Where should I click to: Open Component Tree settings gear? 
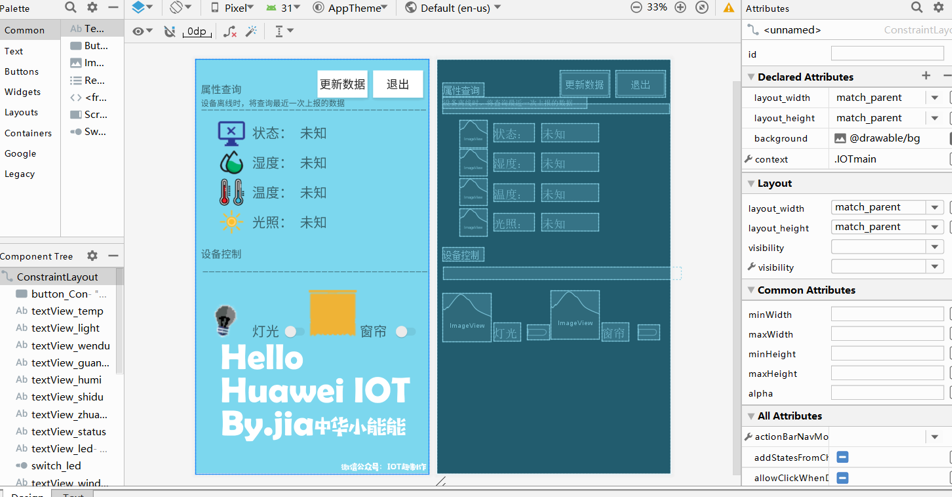(x=92, y=255)
